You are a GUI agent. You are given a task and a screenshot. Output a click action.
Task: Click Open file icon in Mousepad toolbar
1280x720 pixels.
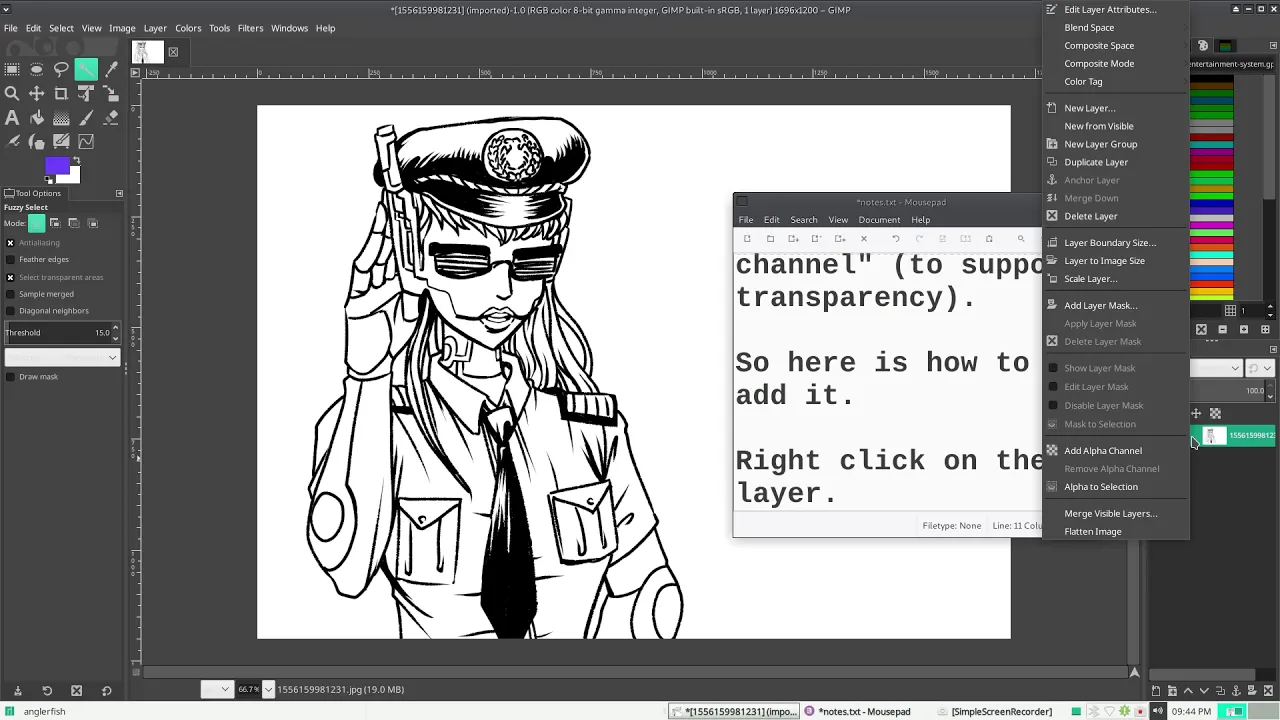coord(770,239)
